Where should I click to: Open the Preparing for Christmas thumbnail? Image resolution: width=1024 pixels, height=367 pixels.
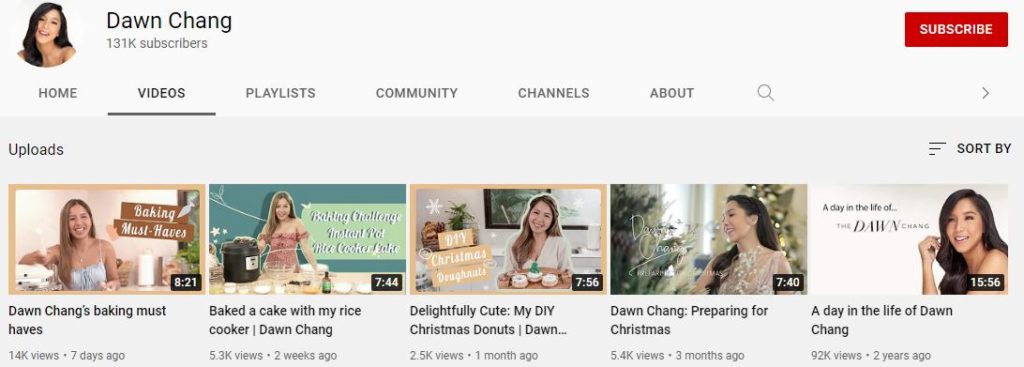point(709,239)
